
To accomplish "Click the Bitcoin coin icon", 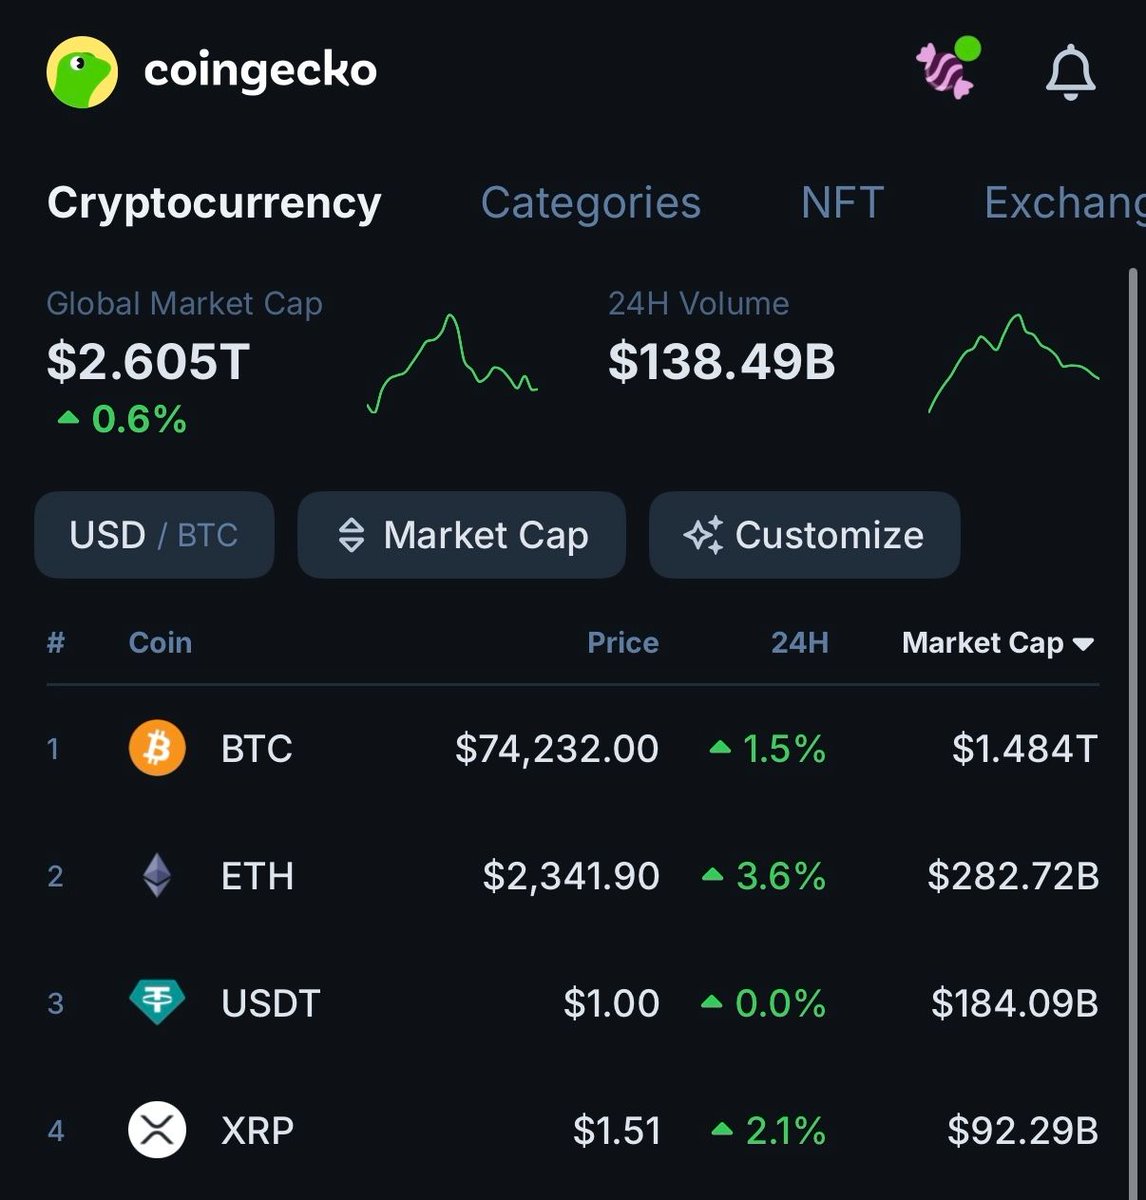I will (157, 748).
